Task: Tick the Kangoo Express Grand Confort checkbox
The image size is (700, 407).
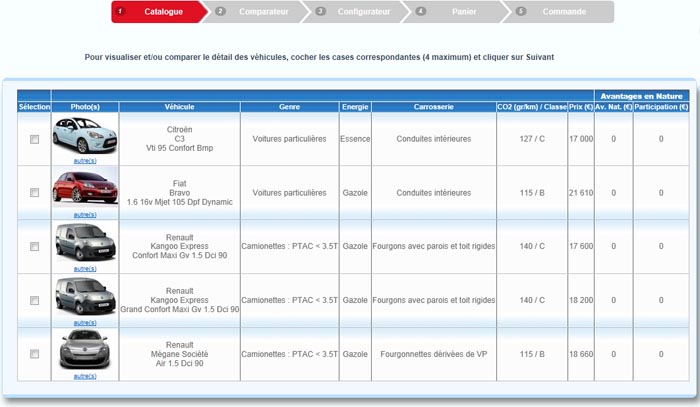Action: tap(34, 300)
